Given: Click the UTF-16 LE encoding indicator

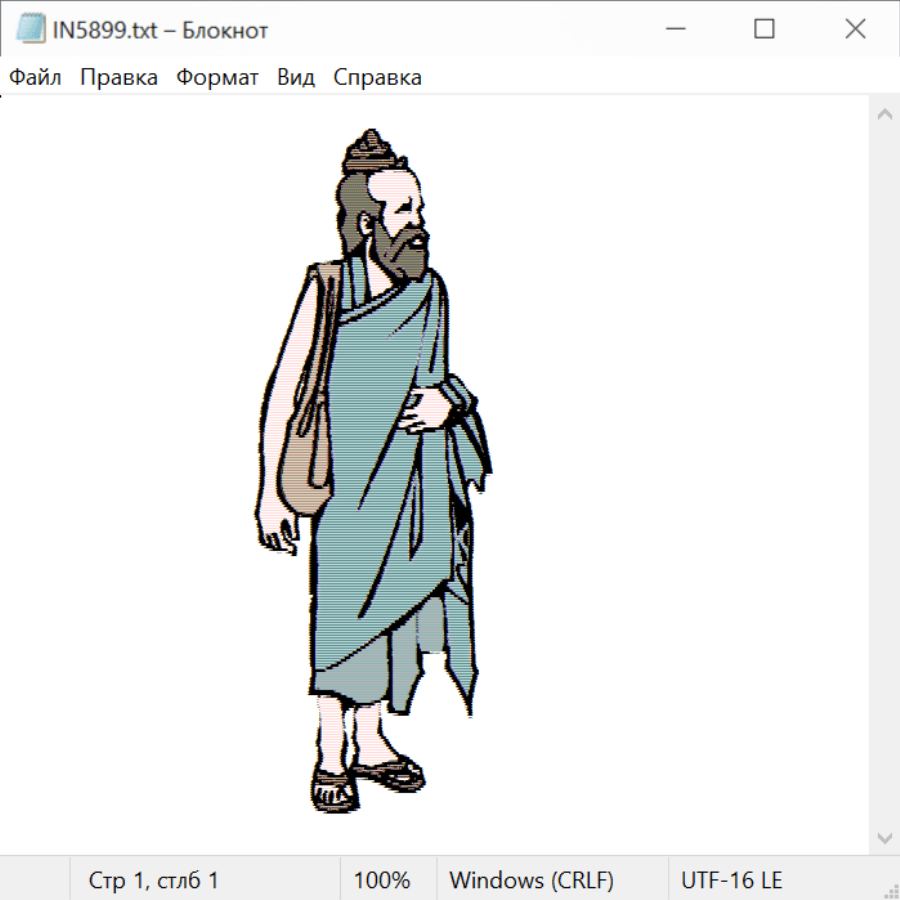Looking at the screenshot, I should tap(731, 881).
